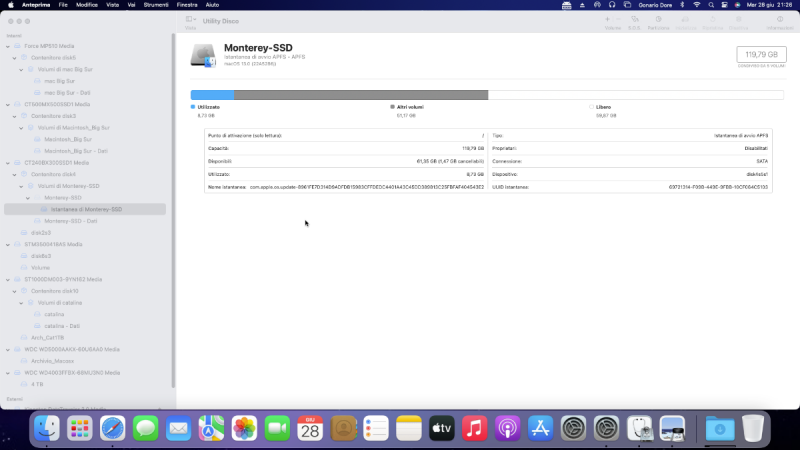The width and height of the screenshot is (800, 450).
Task: Select Macintosh_Big Sur - Dati volume
Action: tap(76, 151)
